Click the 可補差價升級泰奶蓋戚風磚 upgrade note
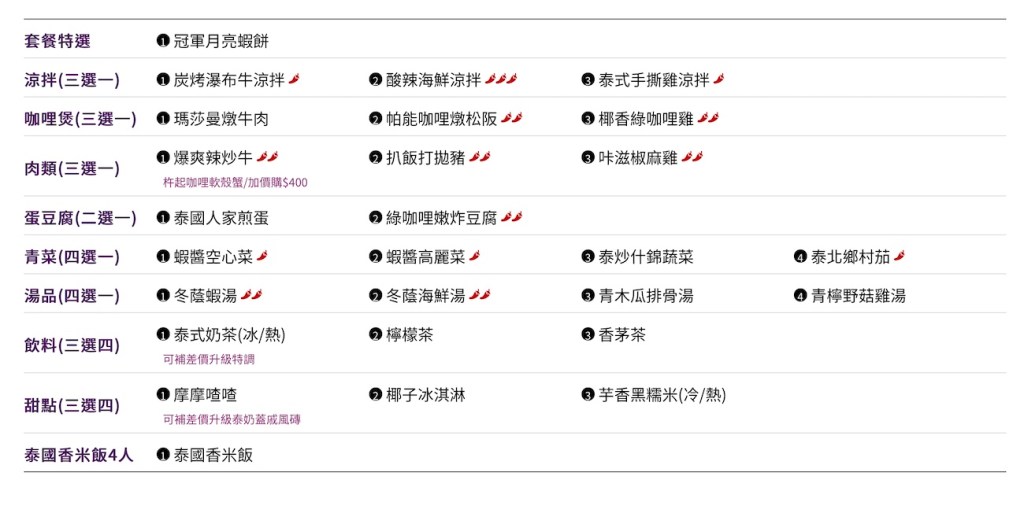 pos(231,420)
